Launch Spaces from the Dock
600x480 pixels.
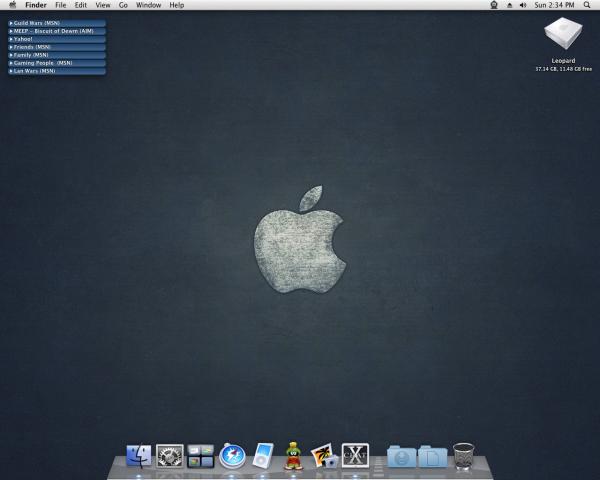(201, 456)
